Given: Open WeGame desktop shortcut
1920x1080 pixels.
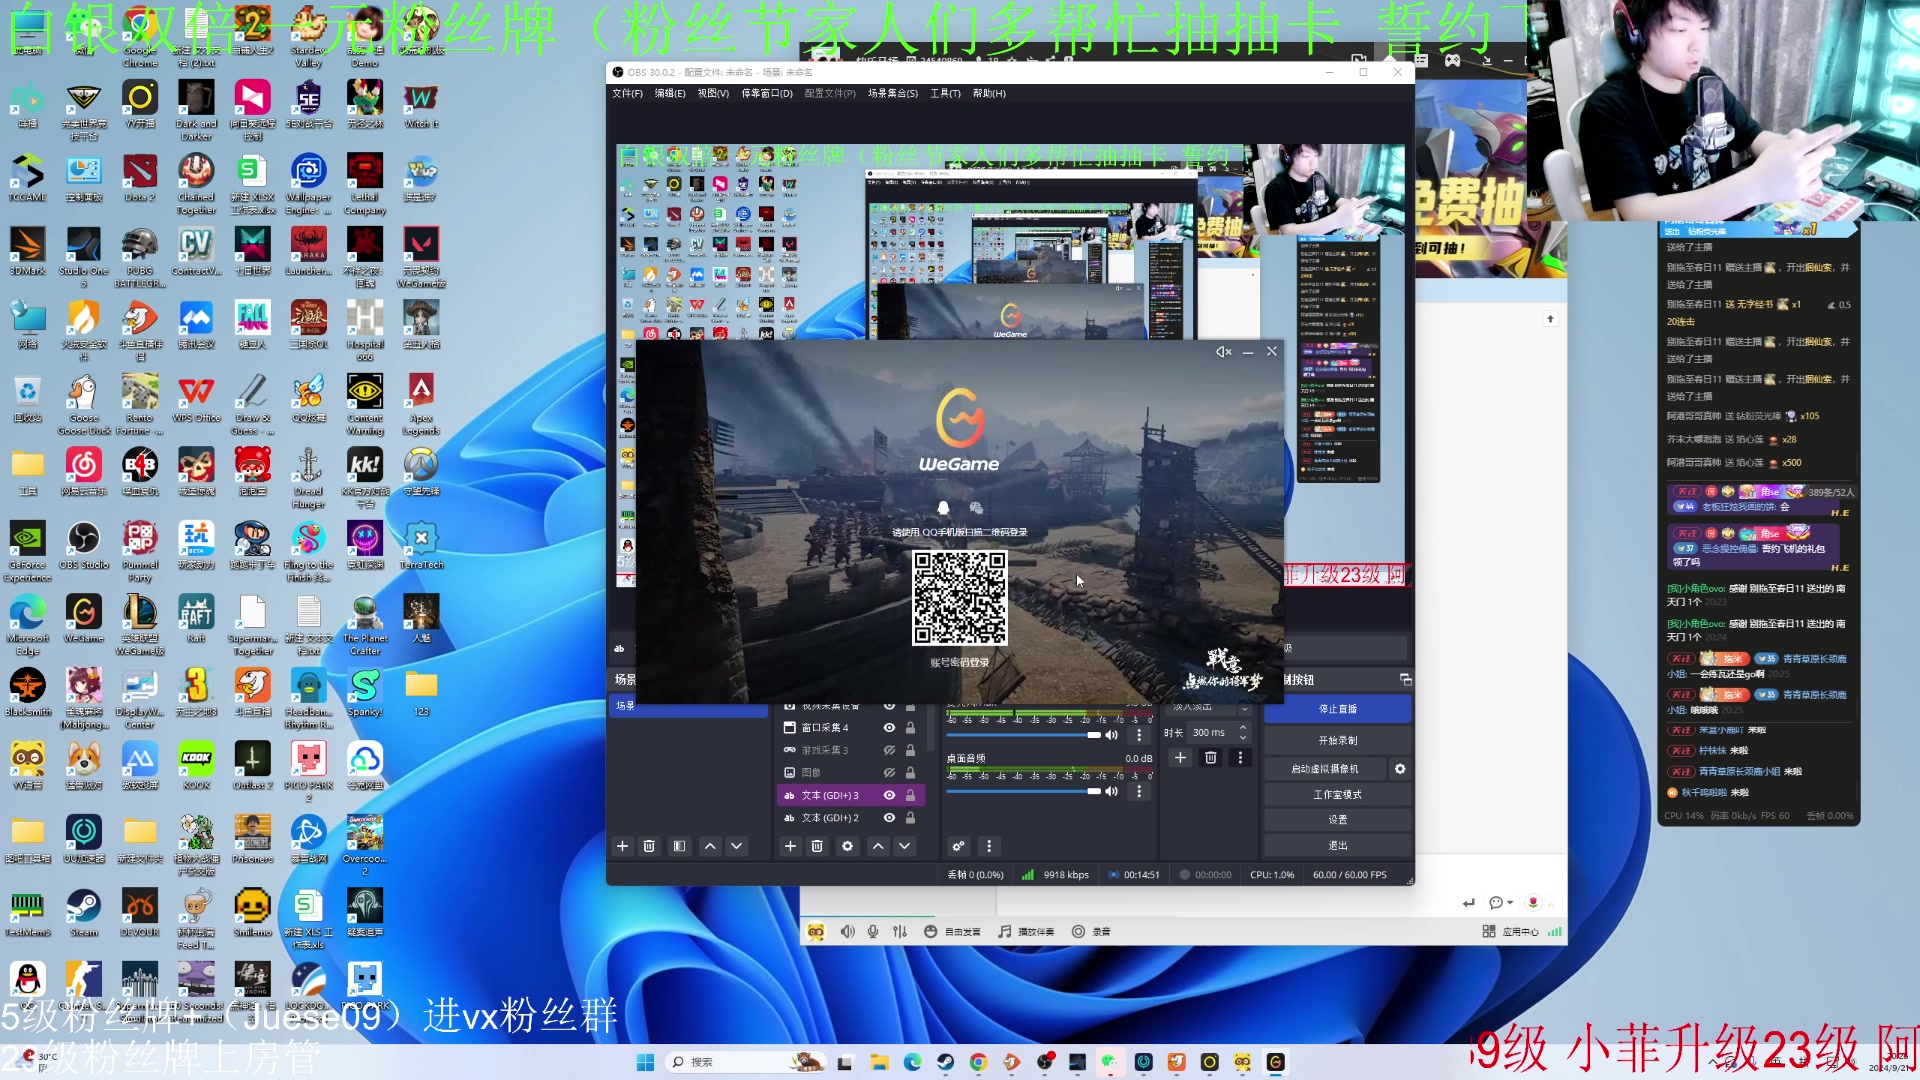Looking at the screenshot, I should pos(84,618).
